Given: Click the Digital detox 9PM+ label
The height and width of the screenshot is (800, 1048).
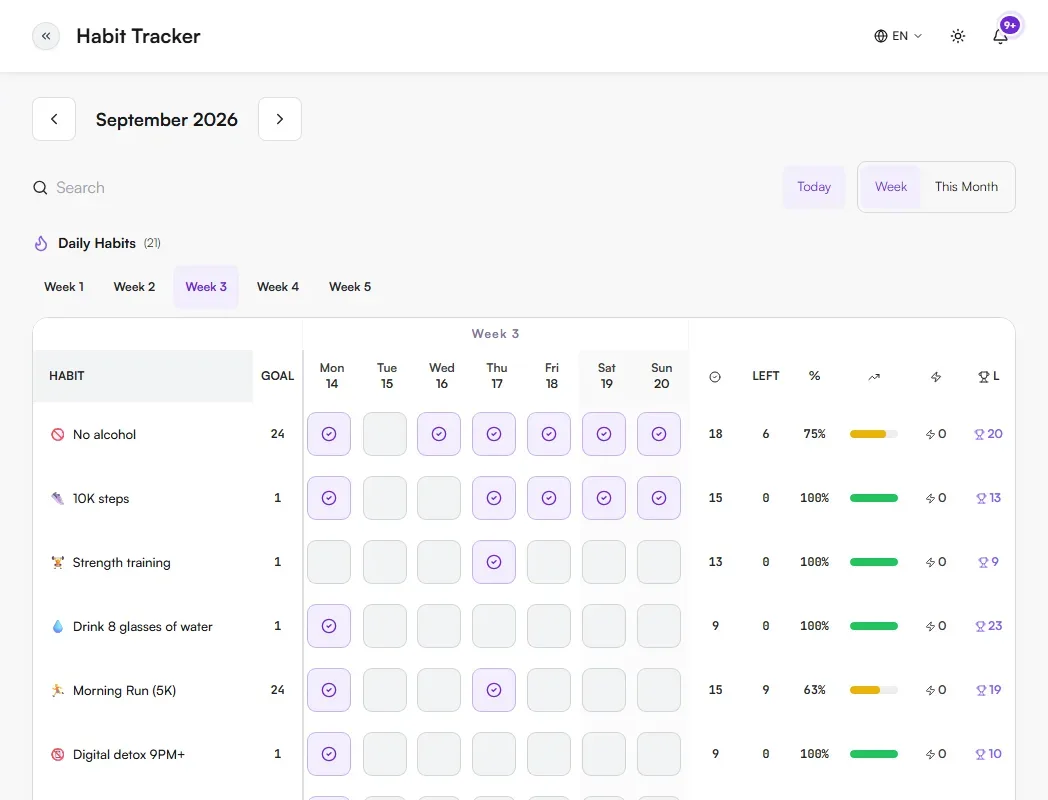Looking at the screenshot, I should point(128,755).
